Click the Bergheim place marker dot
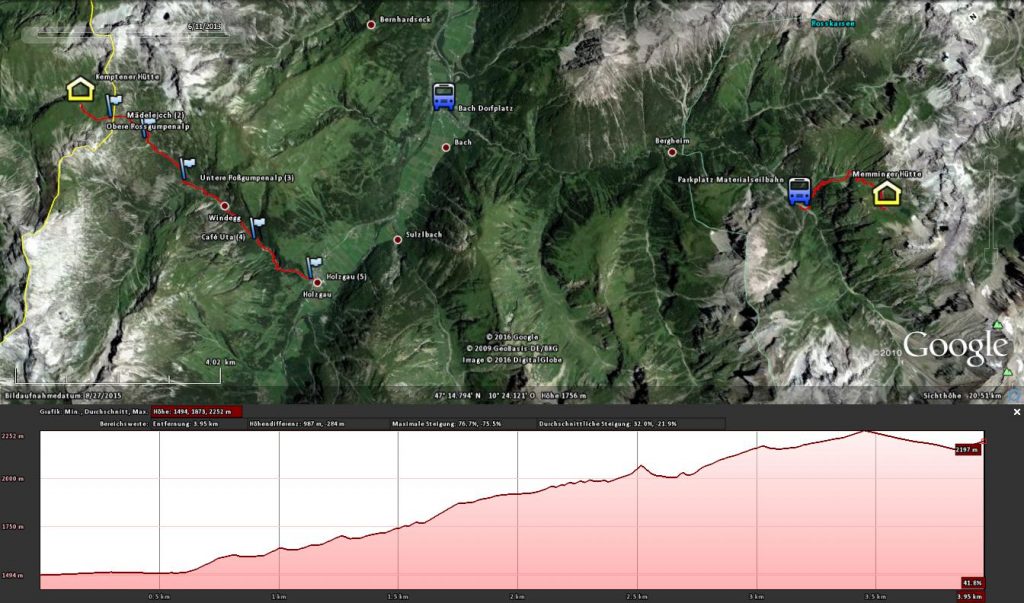1024x603 pixels. click(672, 152)
